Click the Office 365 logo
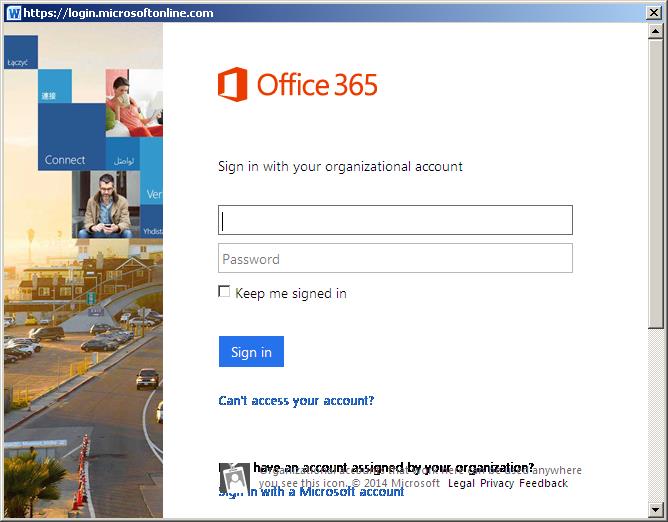The width and height of the screenshot is (668, 522). 297,84
